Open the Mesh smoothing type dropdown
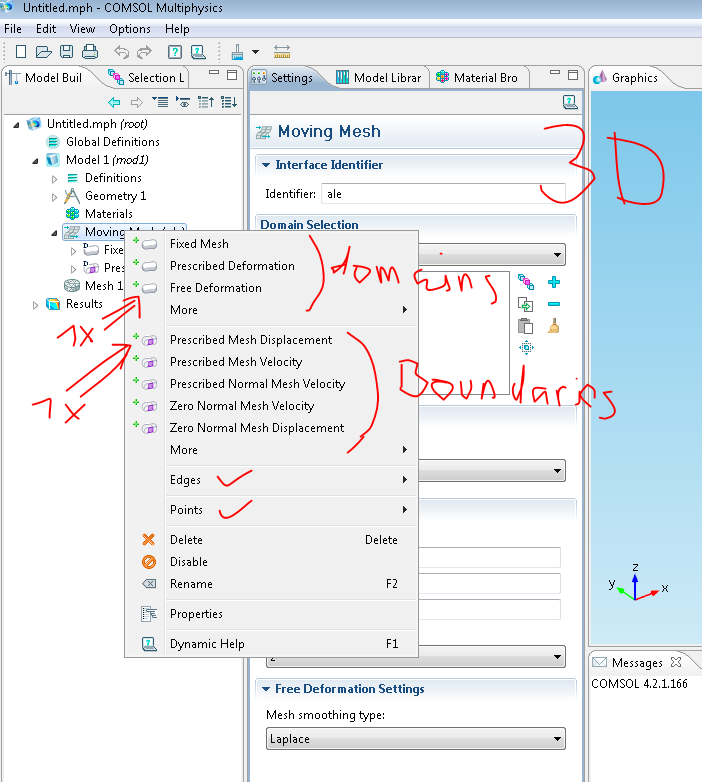This screenshot has height=782, width=702. 416,739
